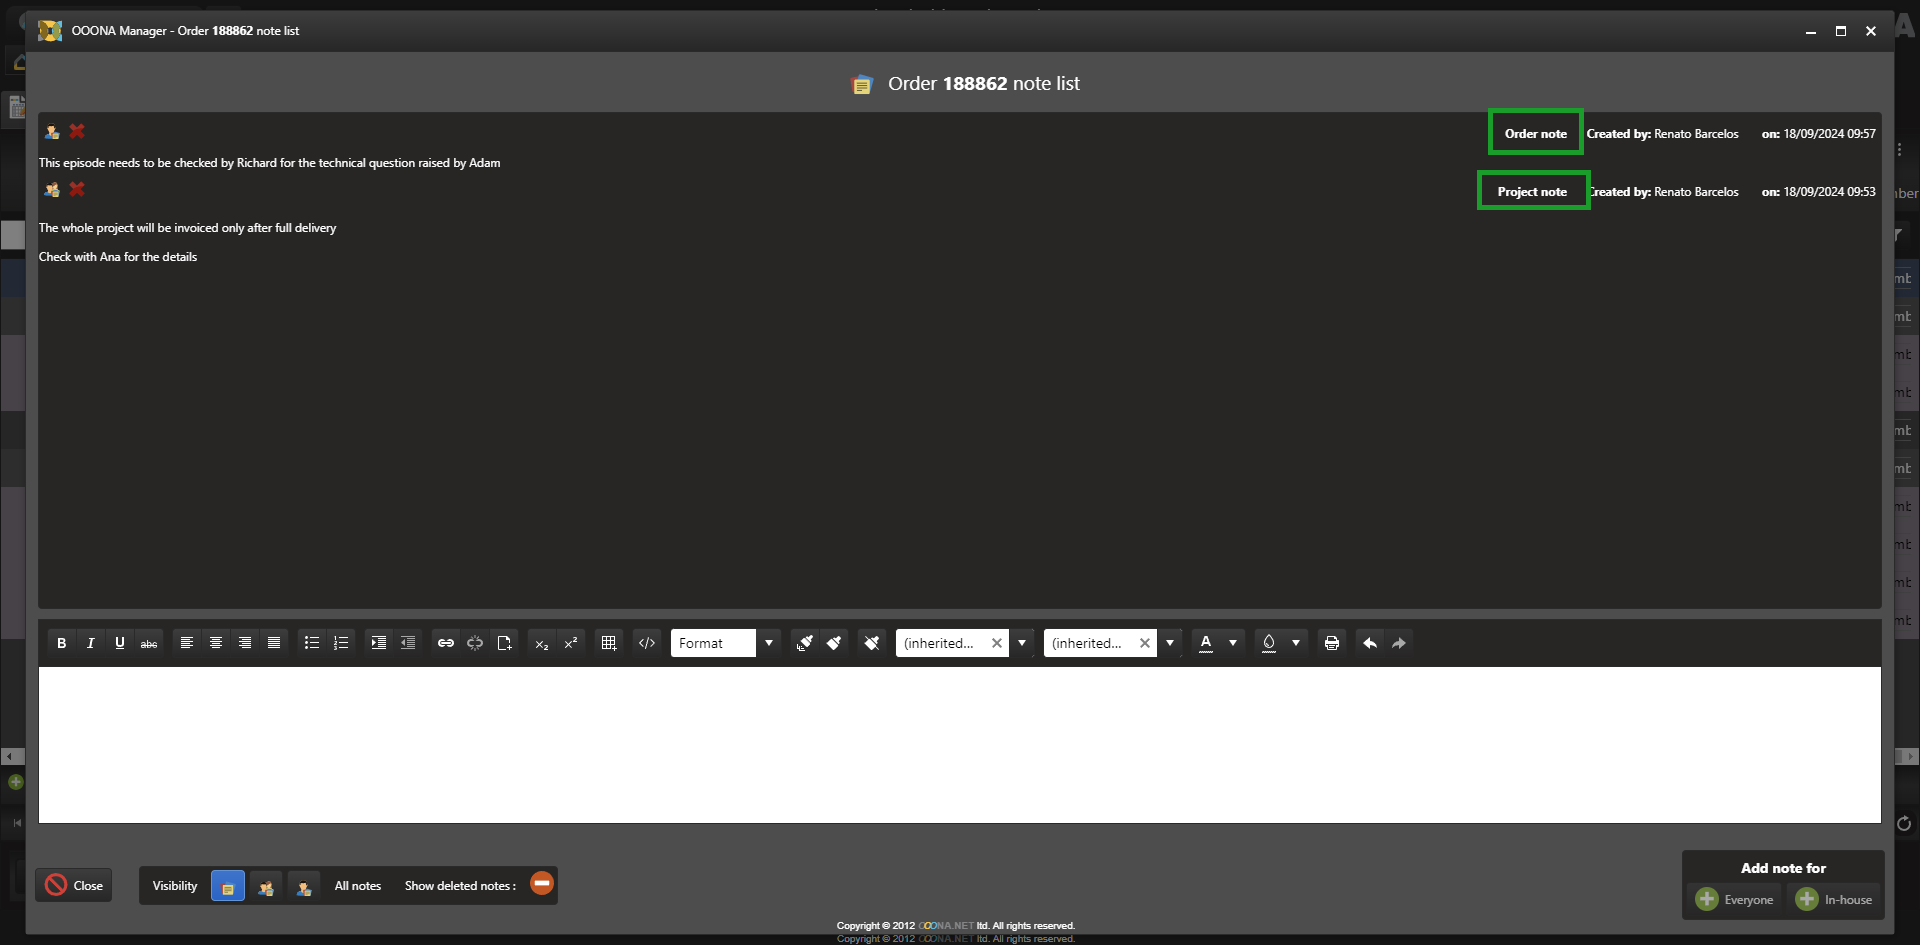The height and width of the screenshot is (945, 1920).
Task: Insert a numbered list
Action: pos(341,643)
